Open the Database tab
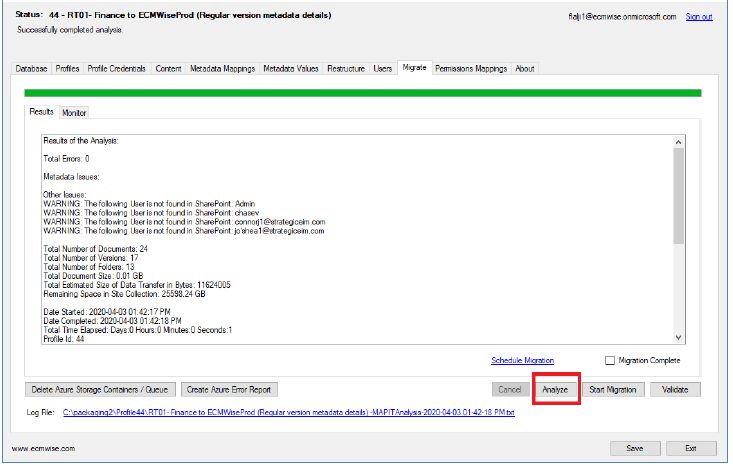The image size is (733, 466). click(32, 69)
